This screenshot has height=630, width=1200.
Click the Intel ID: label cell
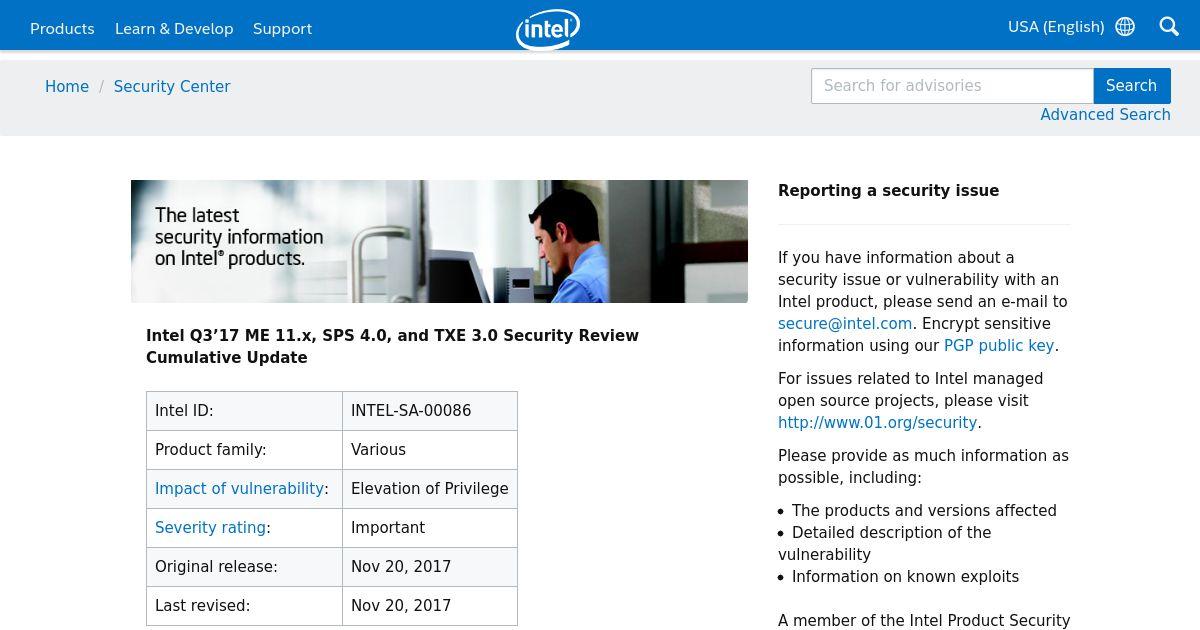244,411
